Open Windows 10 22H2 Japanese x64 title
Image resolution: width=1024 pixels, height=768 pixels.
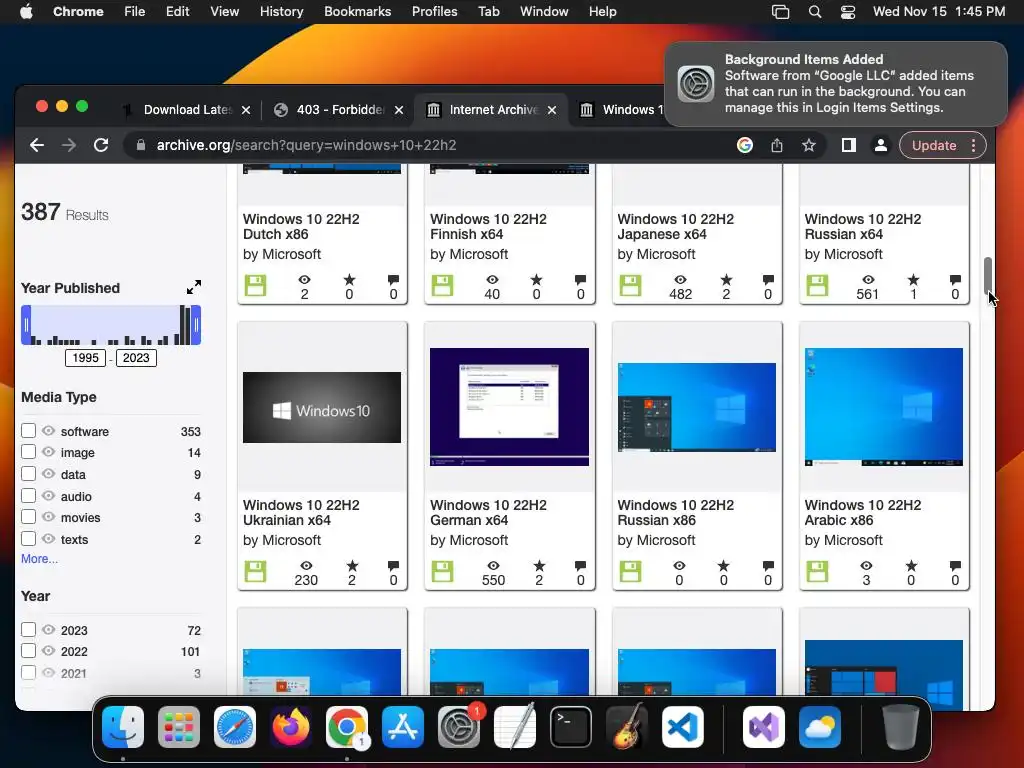tap(675, 227)
